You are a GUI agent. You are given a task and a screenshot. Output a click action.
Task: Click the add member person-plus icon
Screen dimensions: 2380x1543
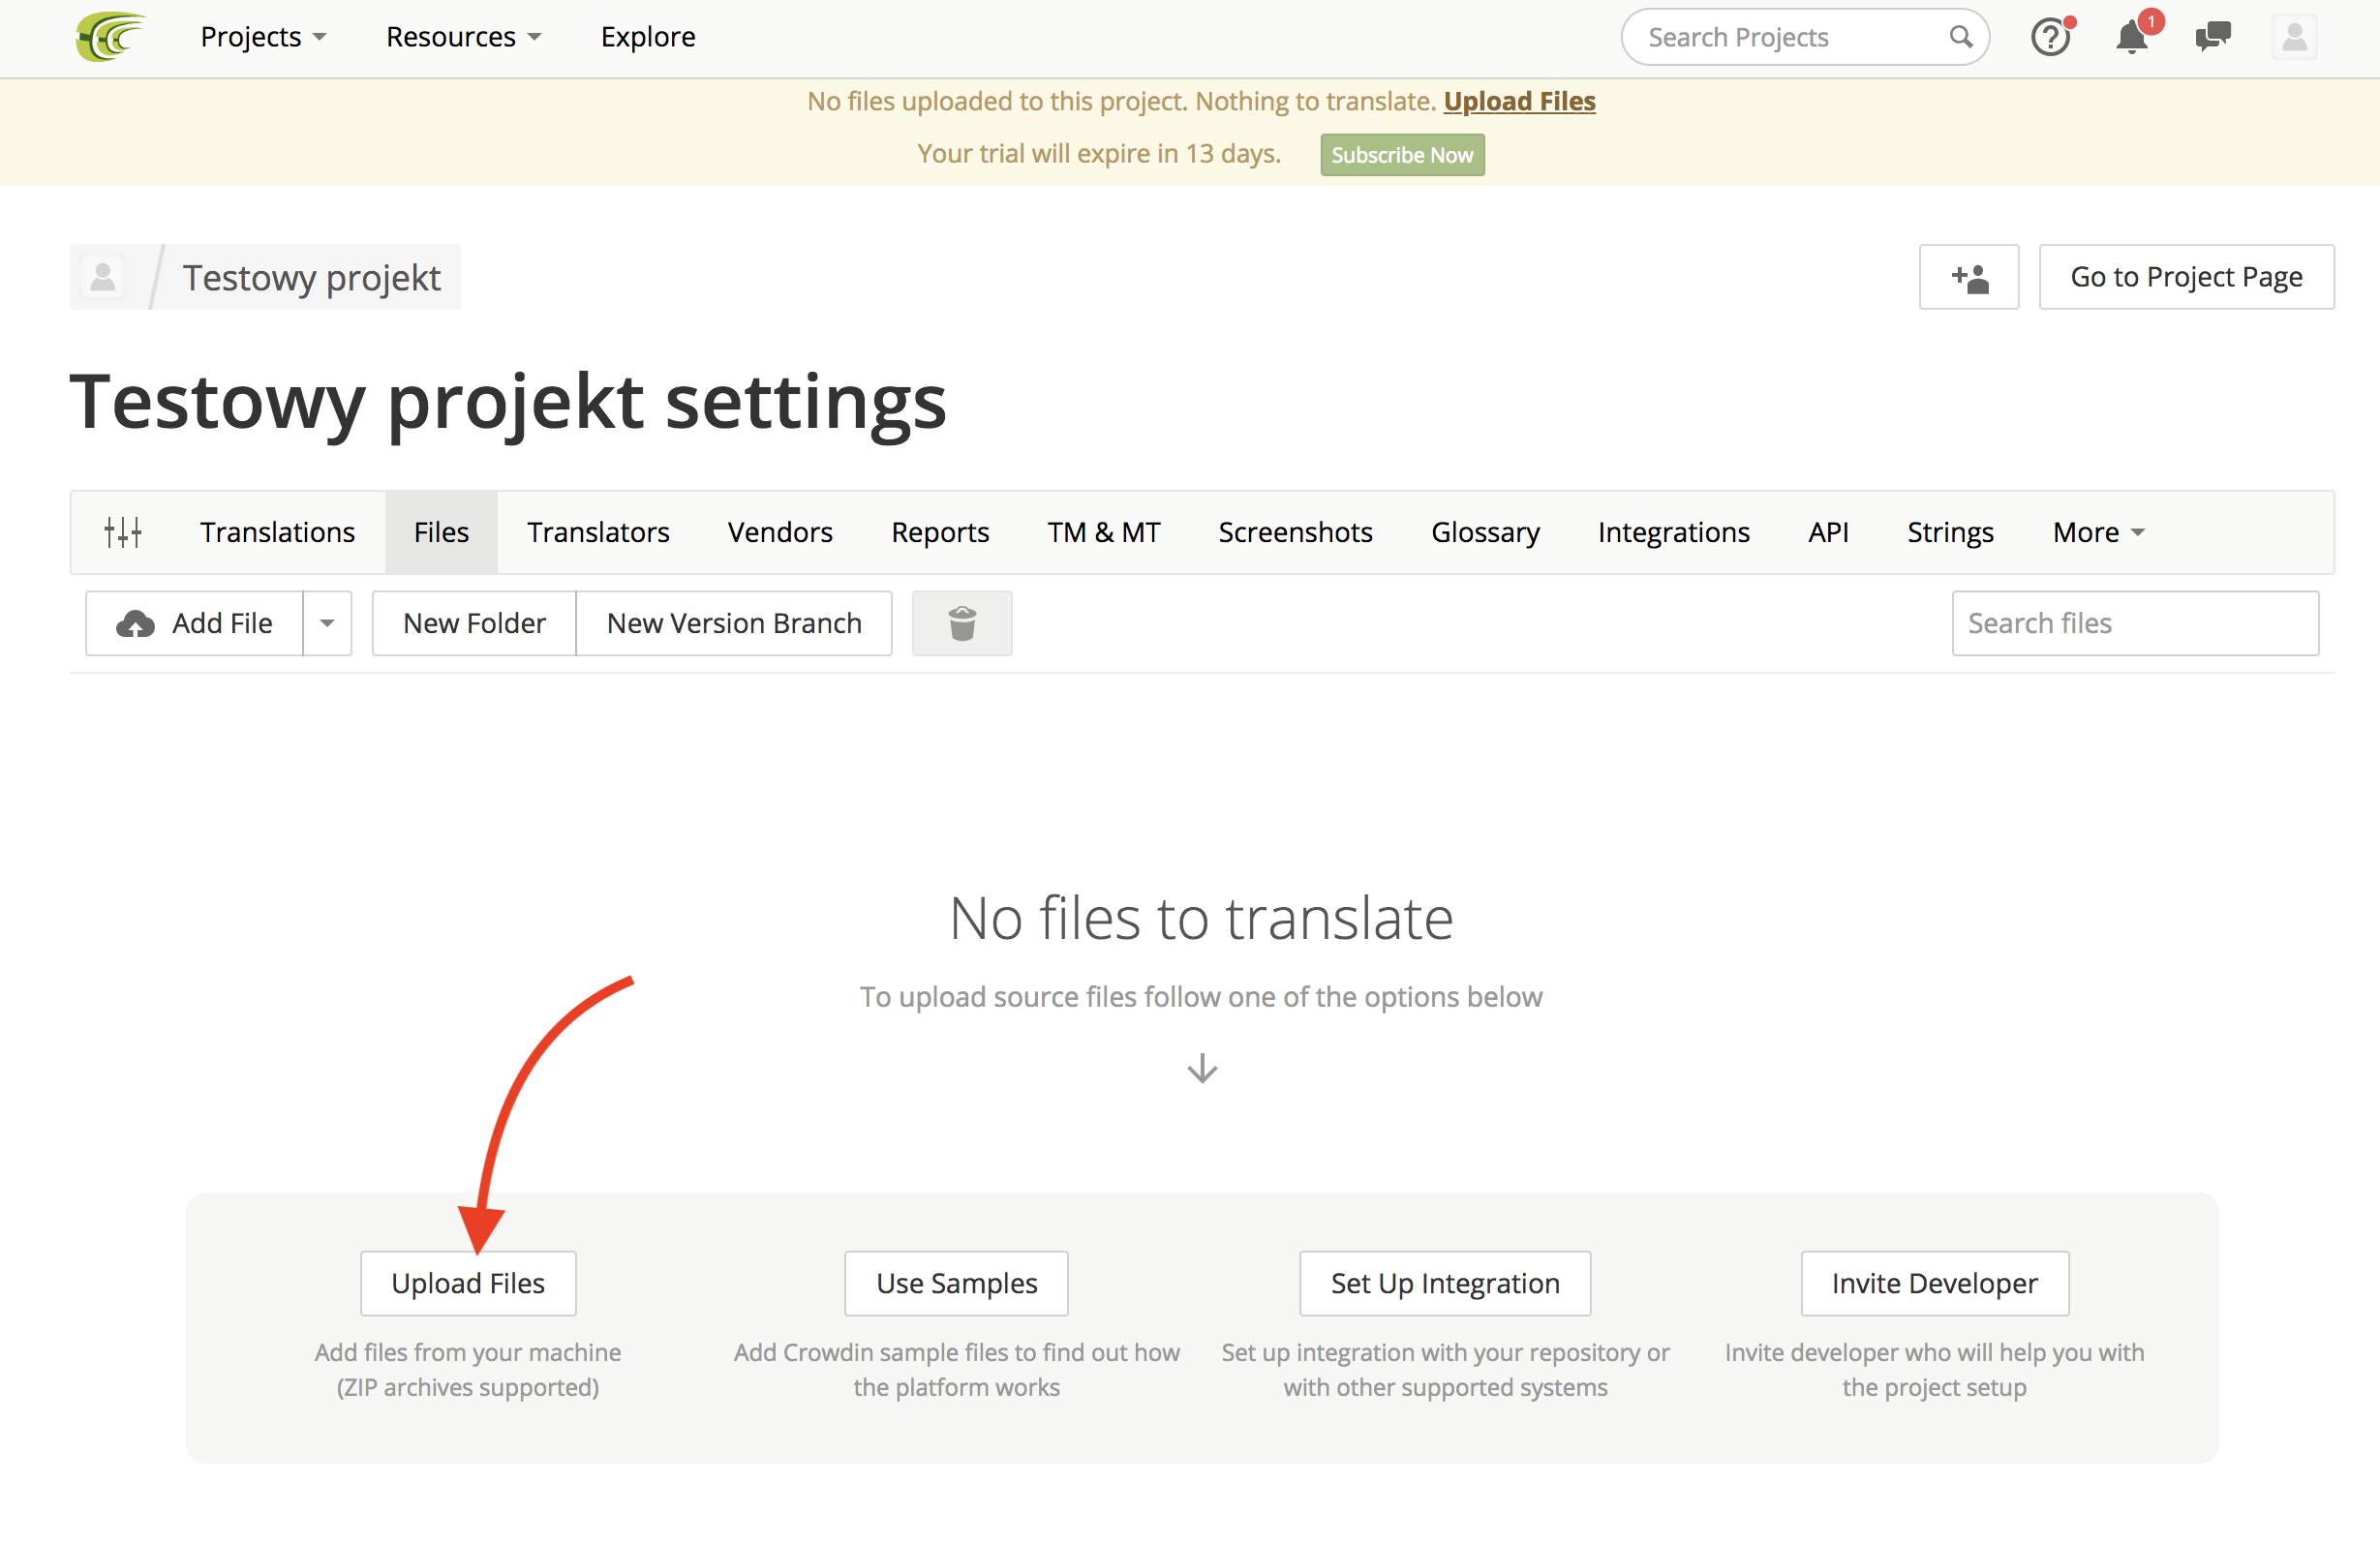[1968, 277]
